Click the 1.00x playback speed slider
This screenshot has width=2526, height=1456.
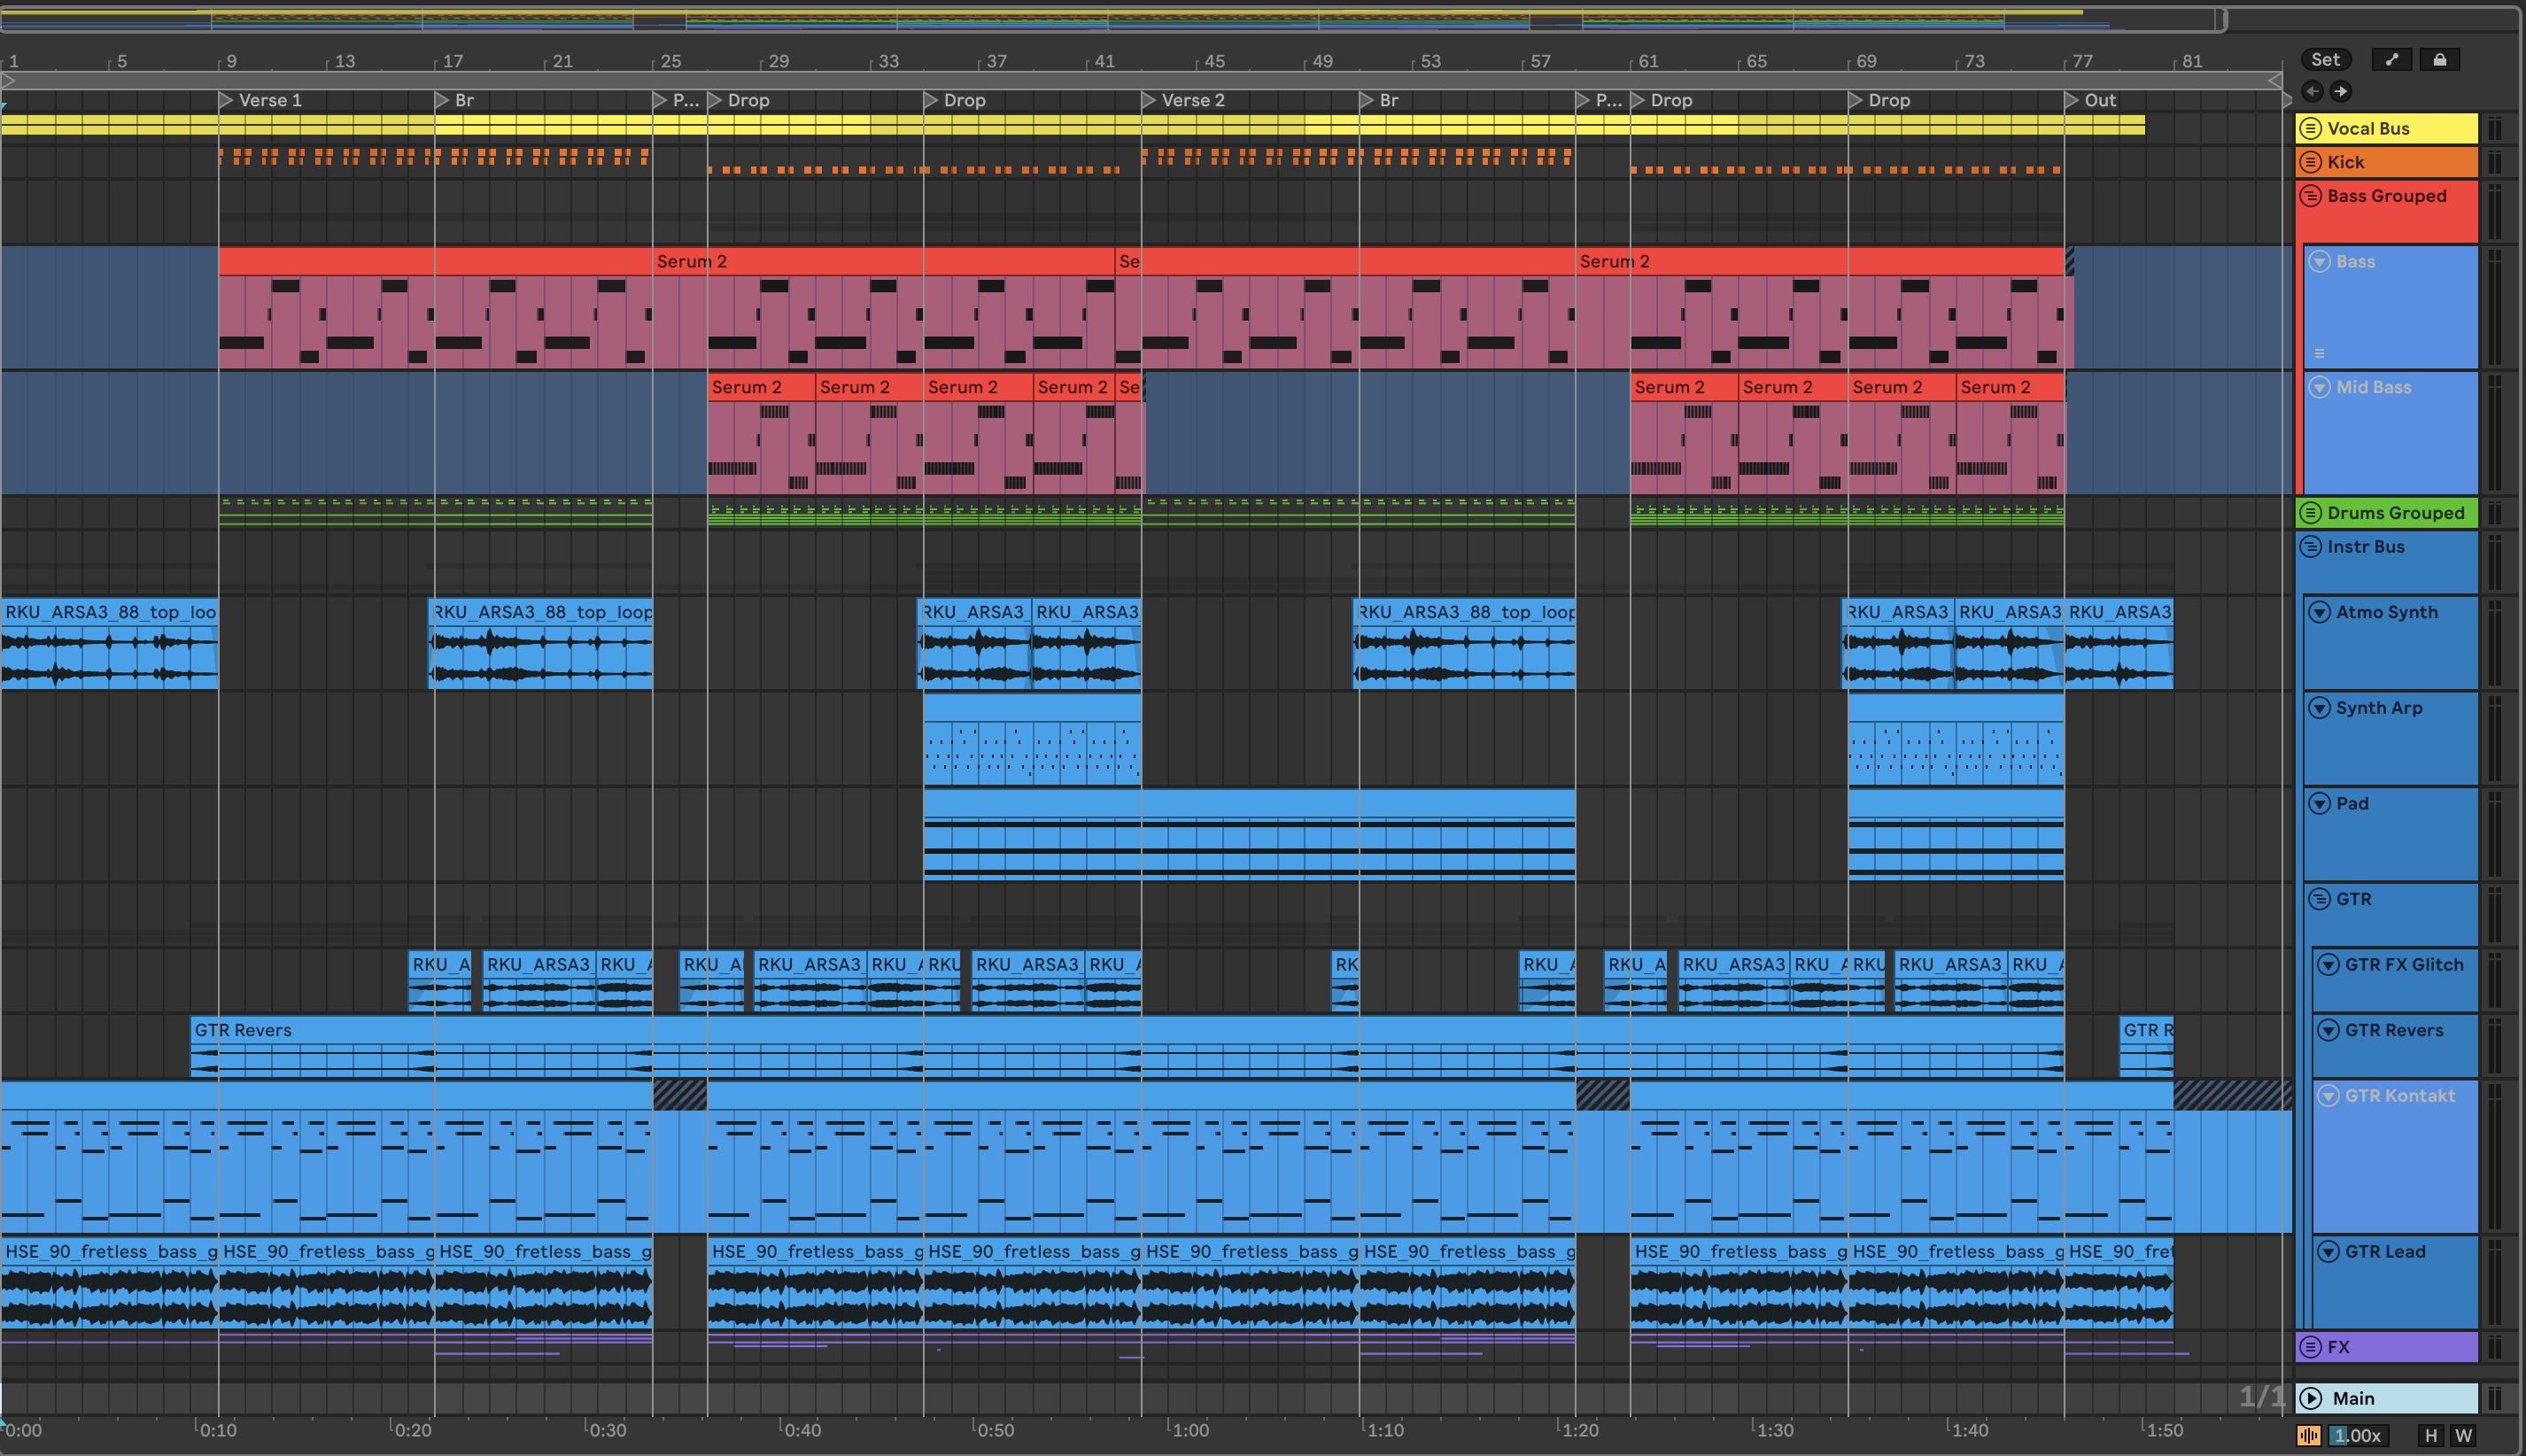[x=2358, y=1435]
